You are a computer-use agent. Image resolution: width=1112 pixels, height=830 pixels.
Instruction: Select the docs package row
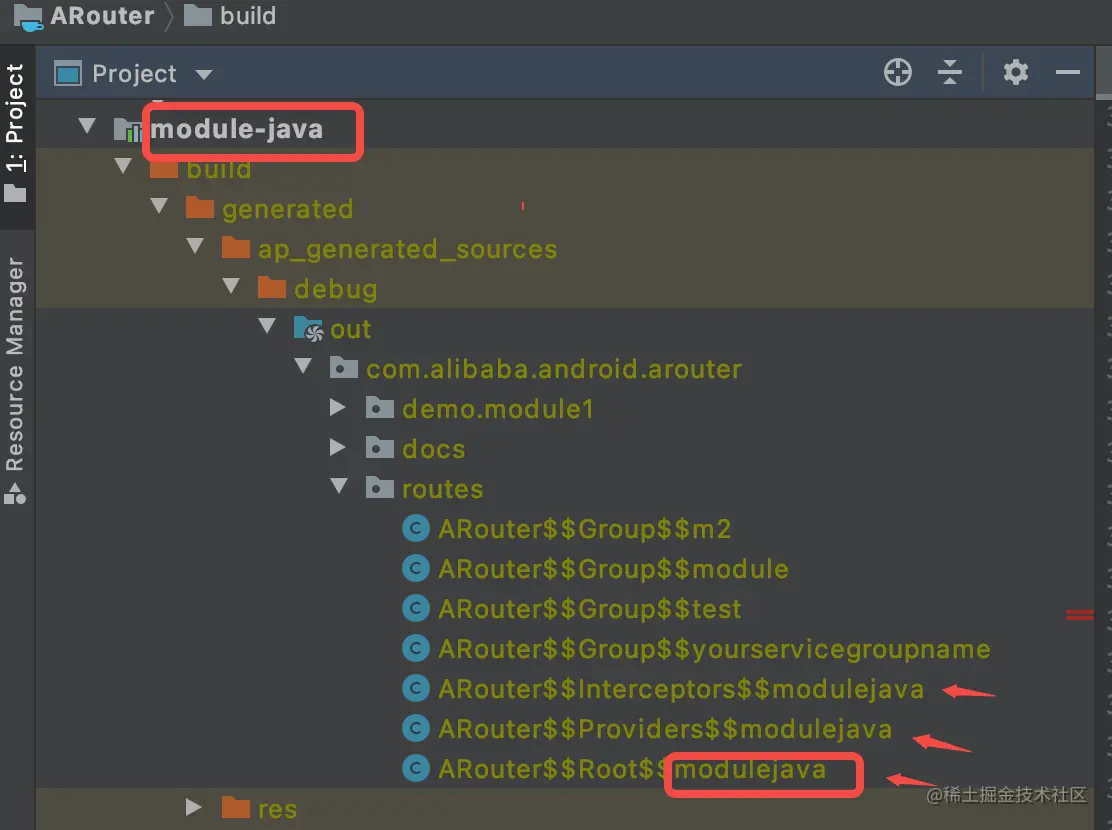point(565,448)
